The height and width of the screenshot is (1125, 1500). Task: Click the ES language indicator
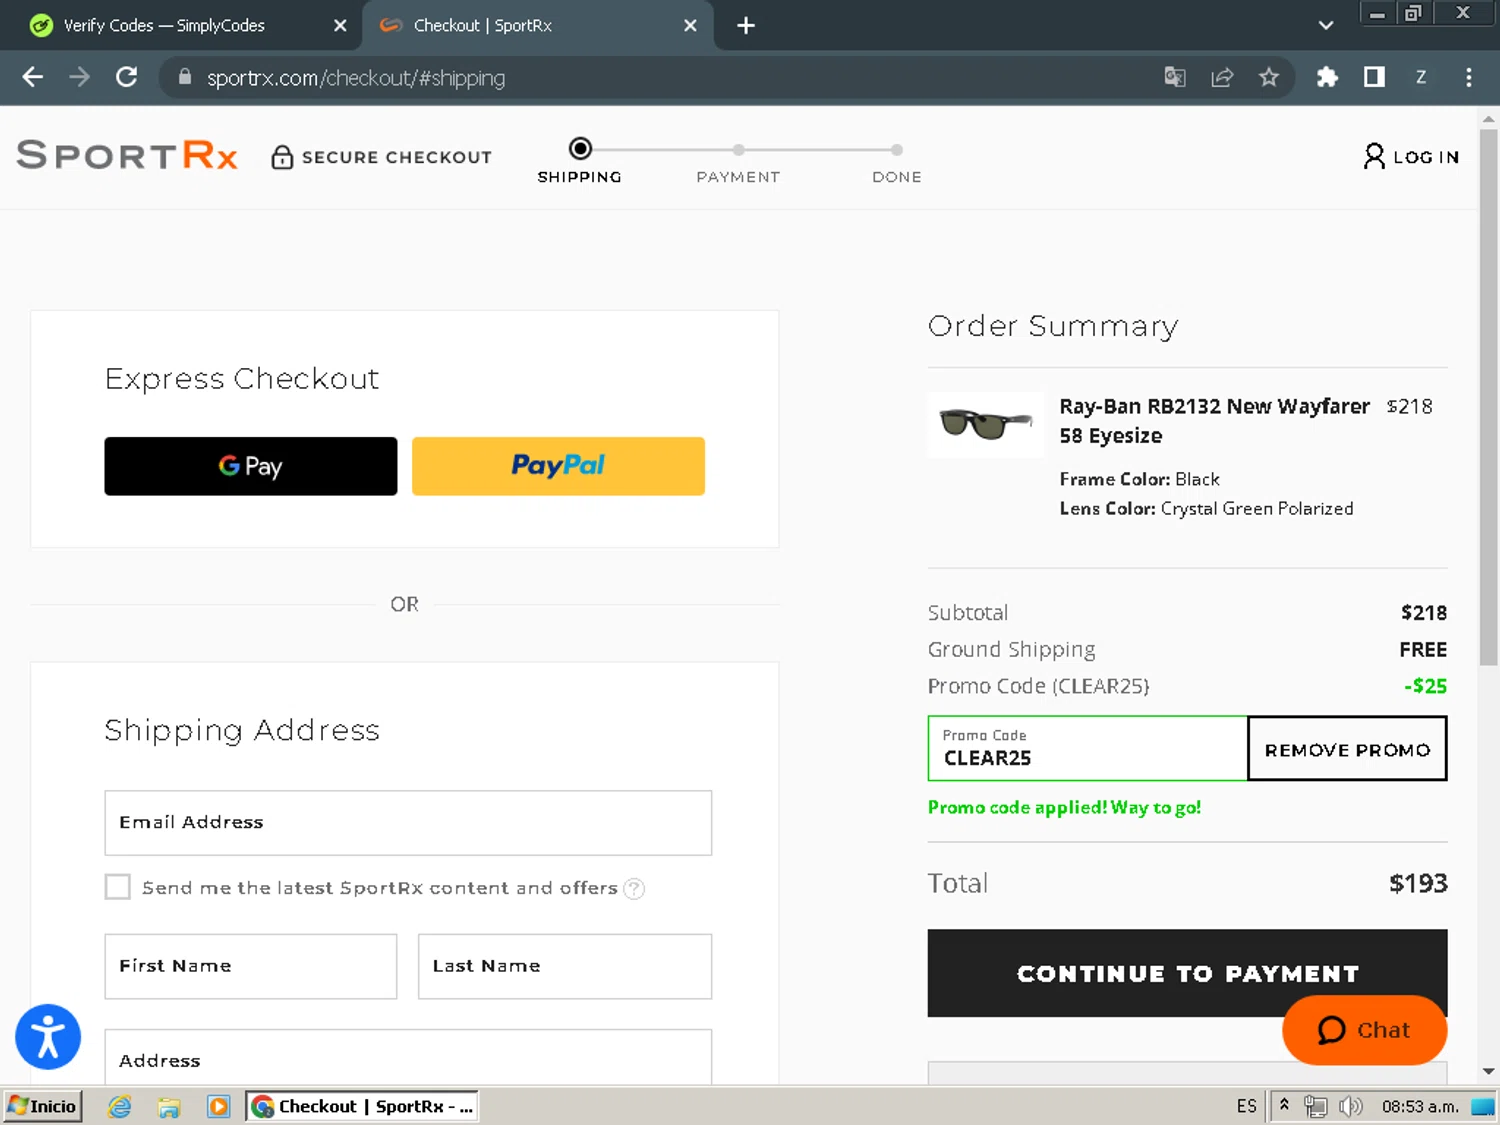[x=1246, y=1106]
